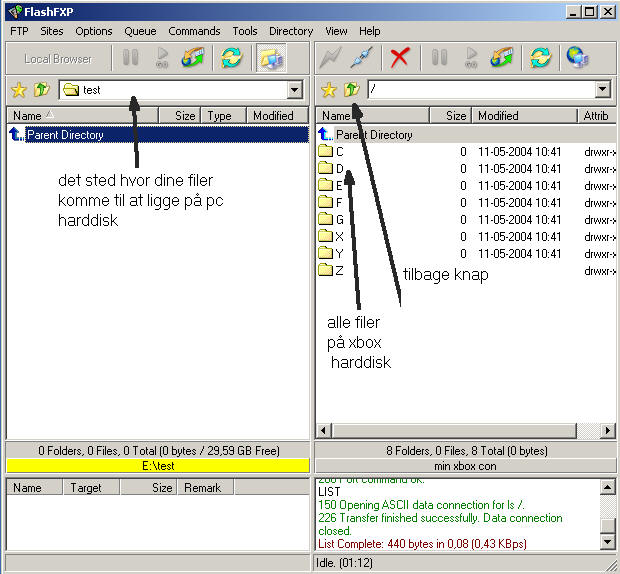The image size is (620, 574).
Task: Open the Queue menu
Action: point(140,31)
